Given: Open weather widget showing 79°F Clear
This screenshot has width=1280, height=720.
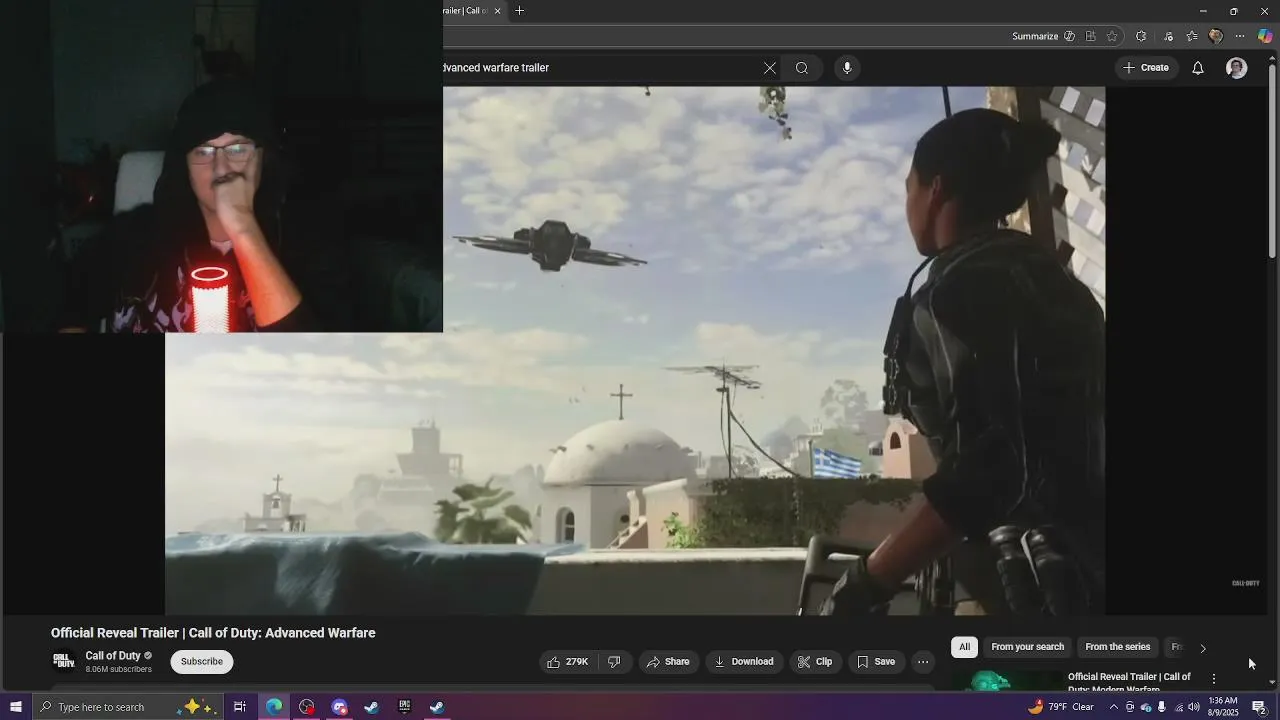Looking at the screenshot, I should pos(1061,707).
